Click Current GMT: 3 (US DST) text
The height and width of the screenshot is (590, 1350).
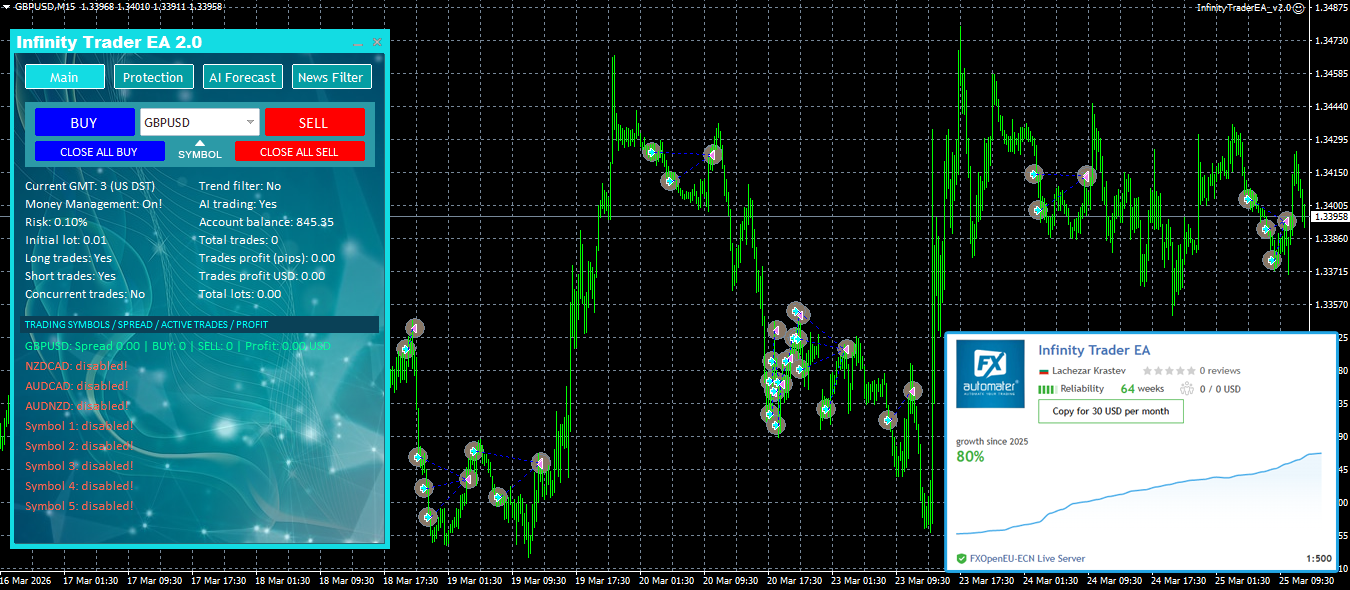point(90,186)
